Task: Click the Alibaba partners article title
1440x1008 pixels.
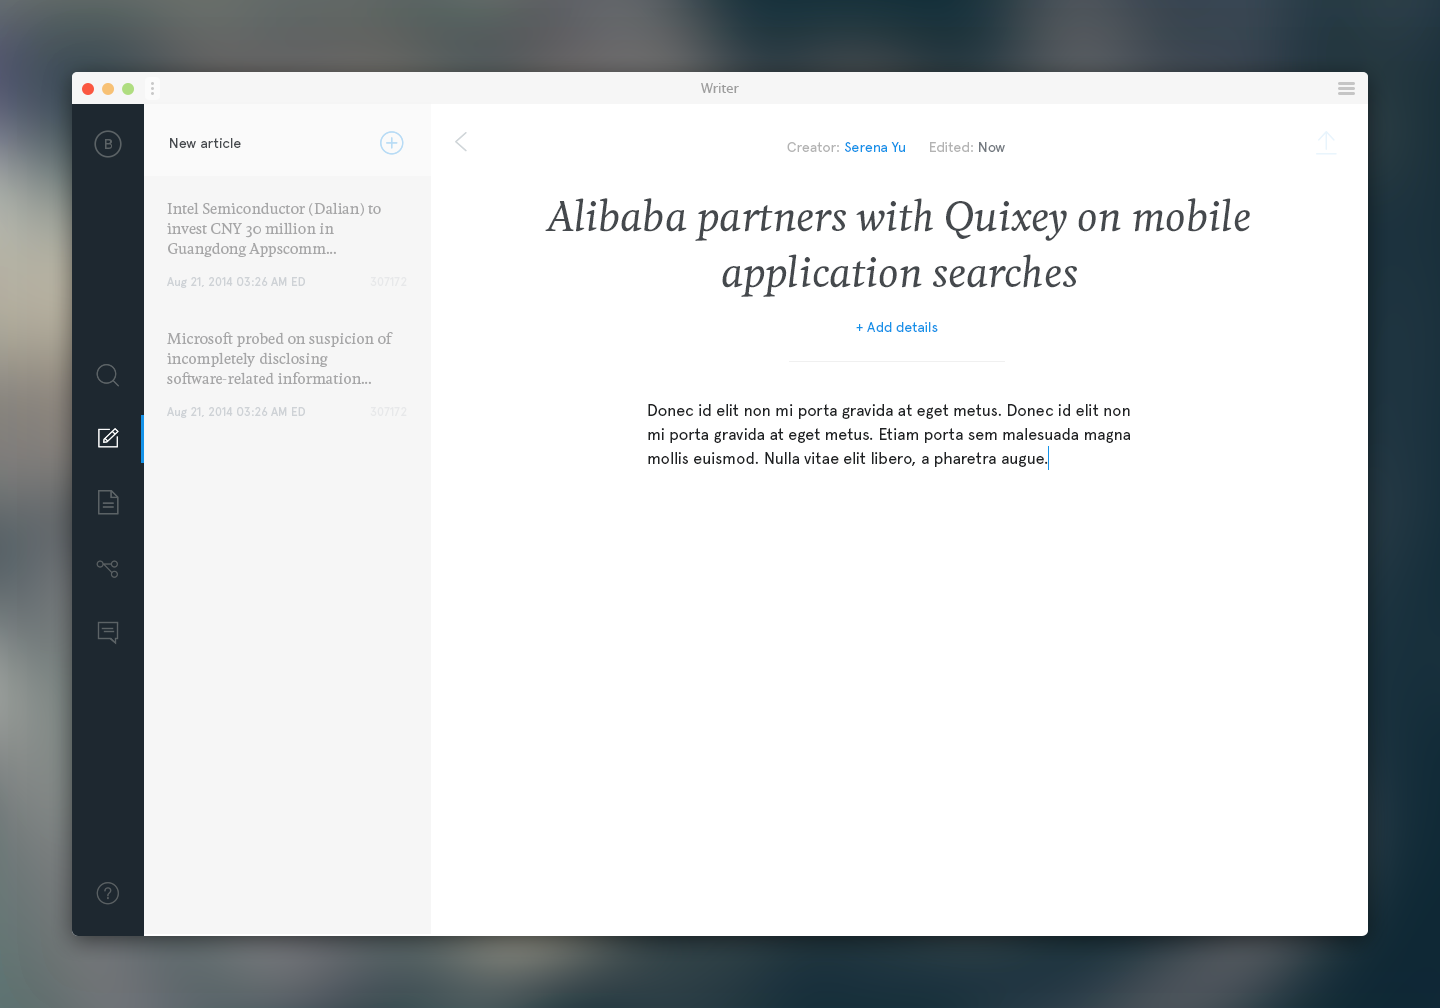Action: click(899, 244)
